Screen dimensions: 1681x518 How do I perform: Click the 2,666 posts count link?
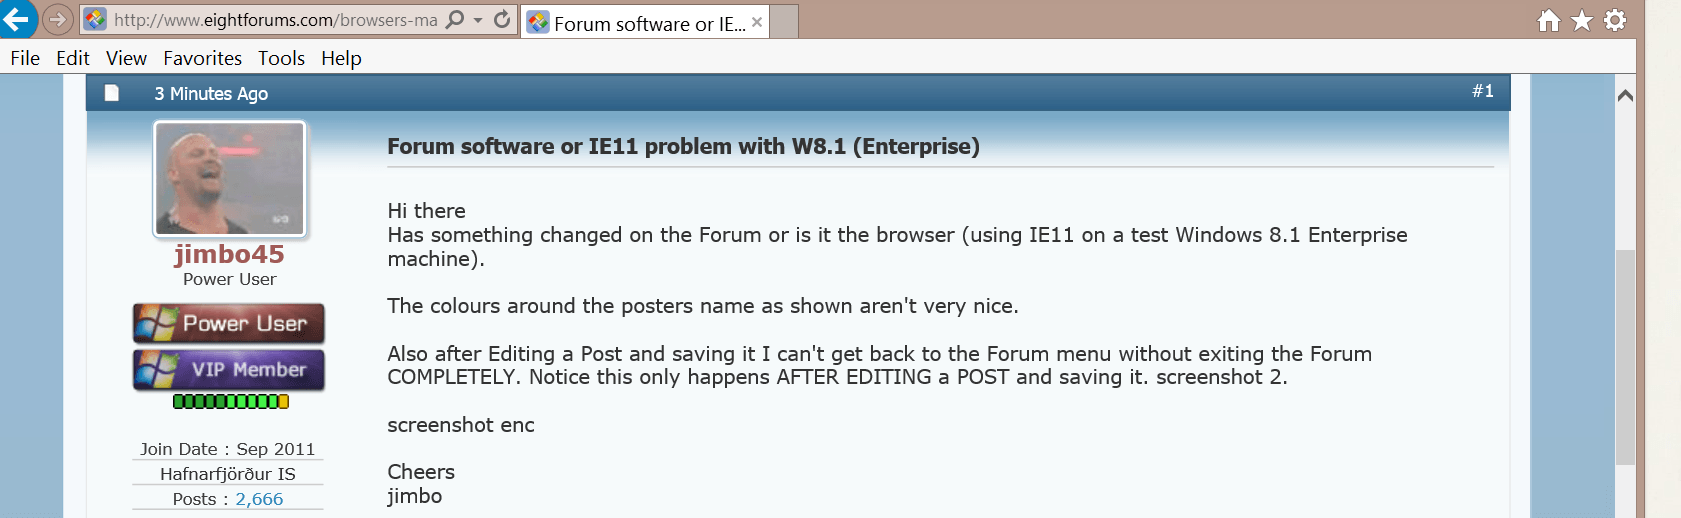259,499
